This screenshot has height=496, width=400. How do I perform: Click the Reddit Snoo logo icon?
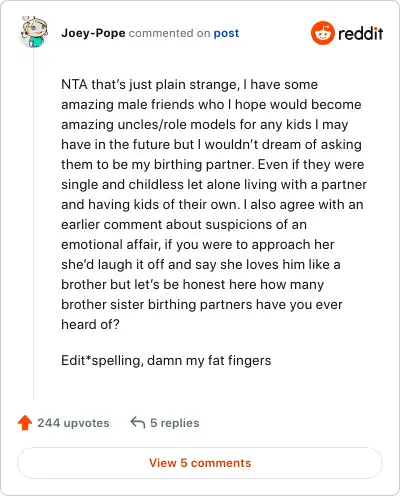pos(322,33)
